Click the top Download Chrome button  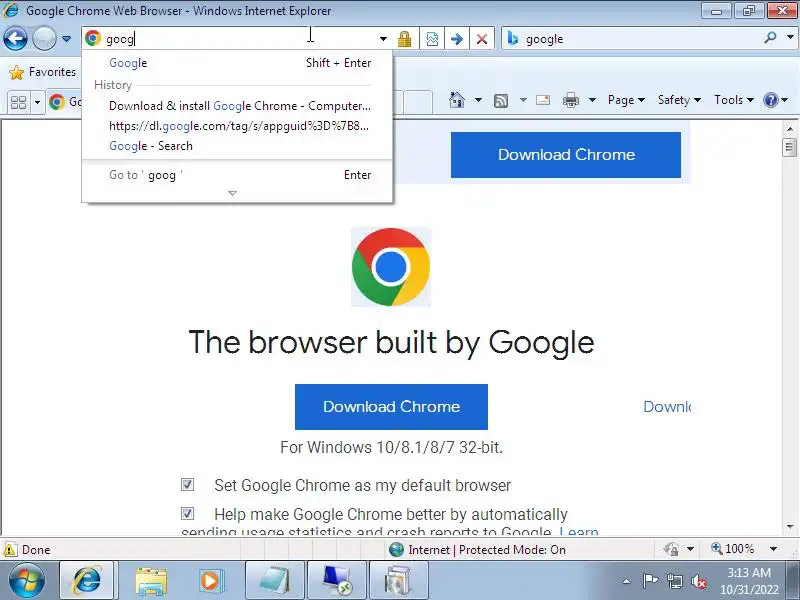(566, 155)
